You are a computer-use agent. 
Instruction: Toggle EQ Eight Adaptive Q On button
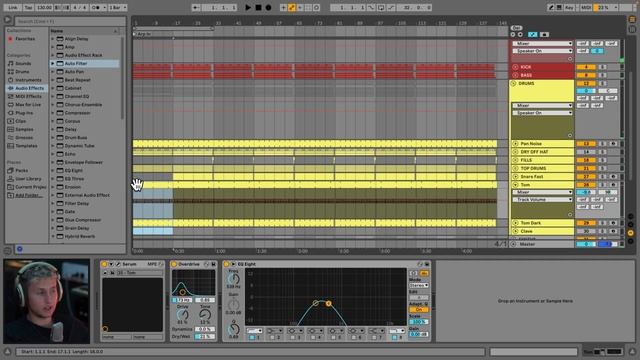[x=418, y=310]
